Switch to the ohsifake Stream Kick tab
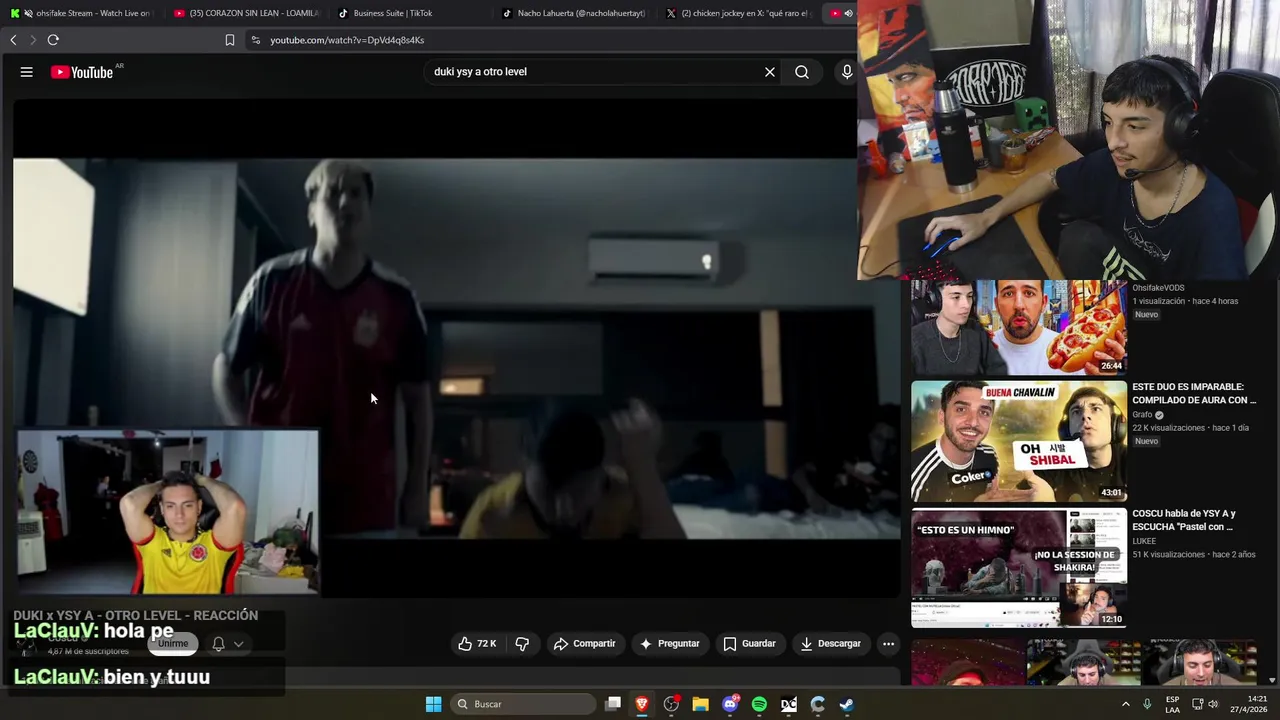The width and height of the screenshot is (1280, 720). (82, 13)
